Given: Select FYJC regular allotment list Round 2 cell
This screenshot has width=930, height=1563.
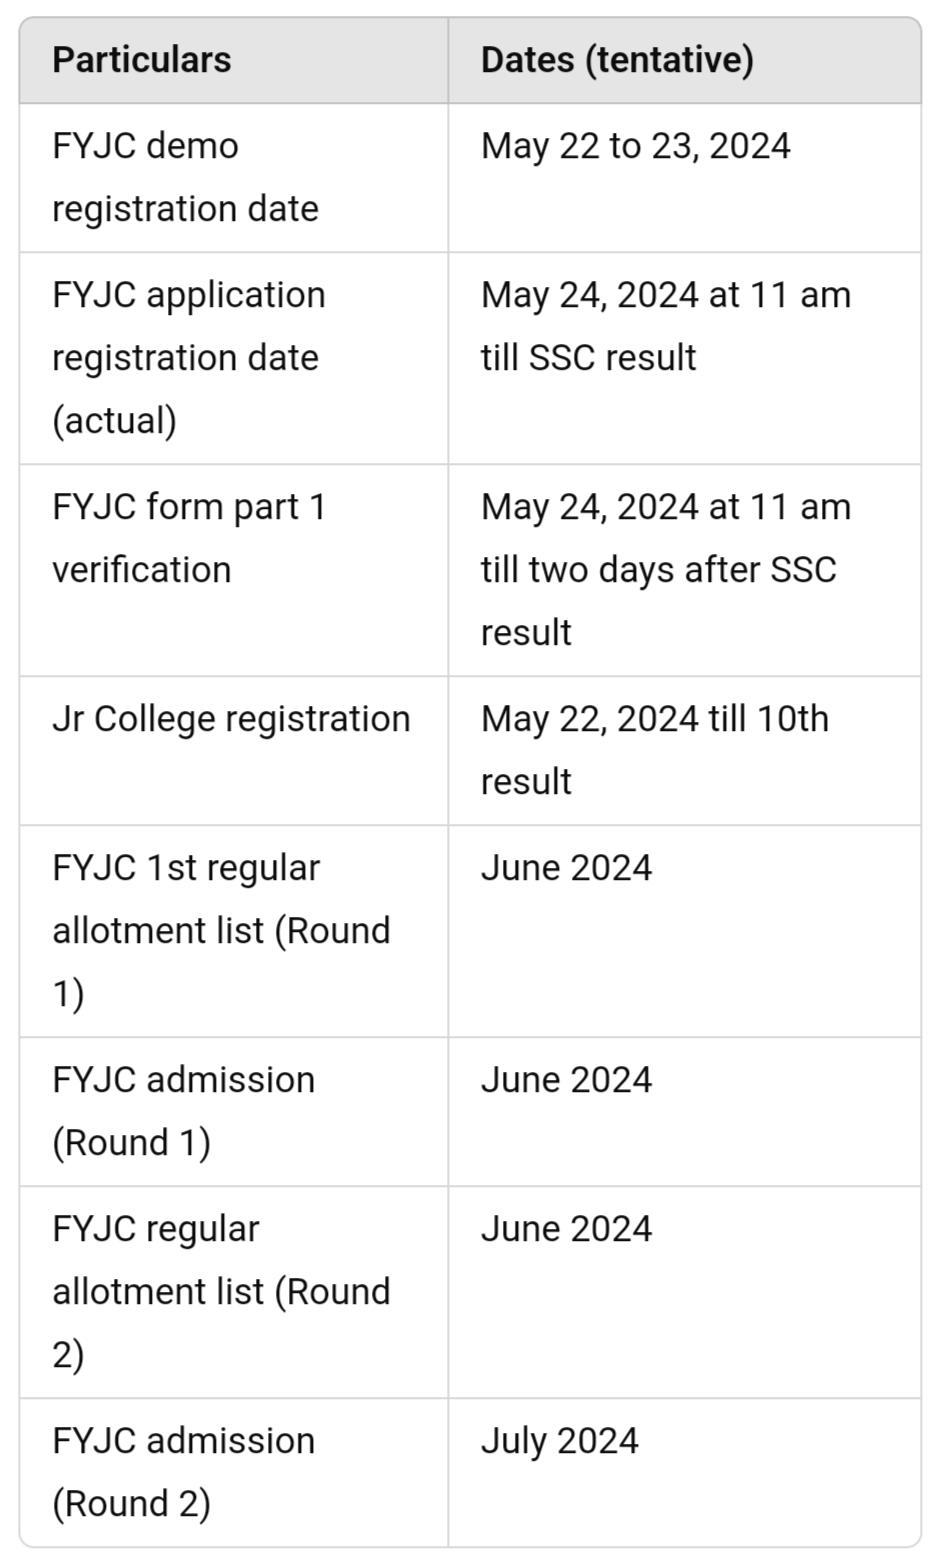Looking at the screenshot, I should (221, 1291).
